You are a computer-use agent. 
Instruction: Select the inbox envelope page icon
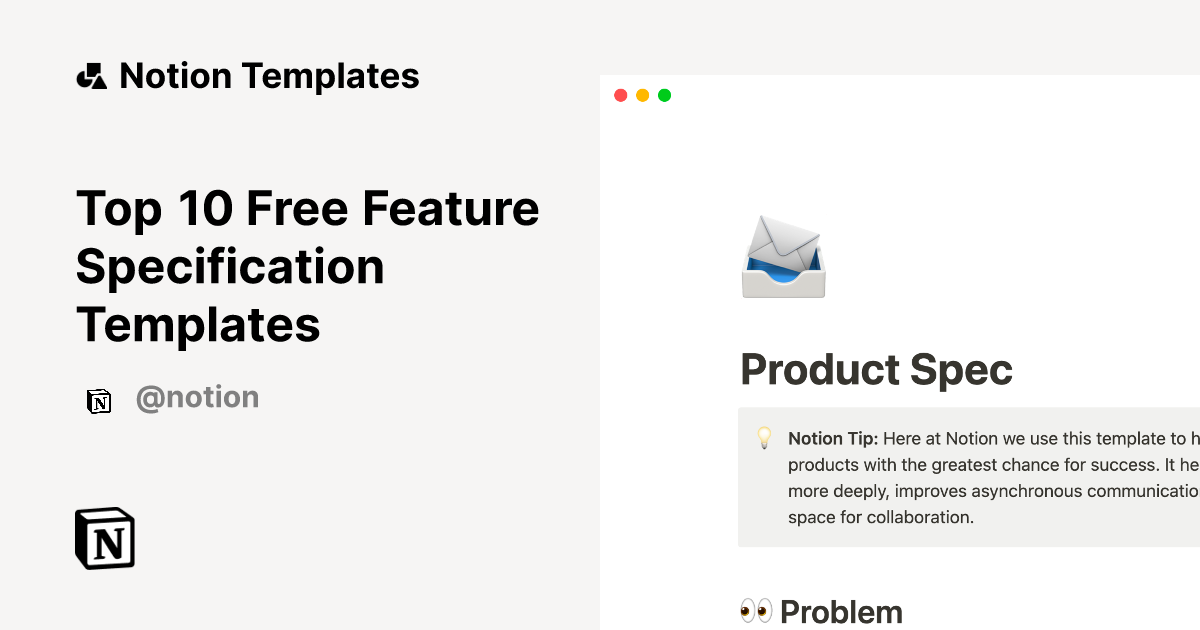(783, 257)
